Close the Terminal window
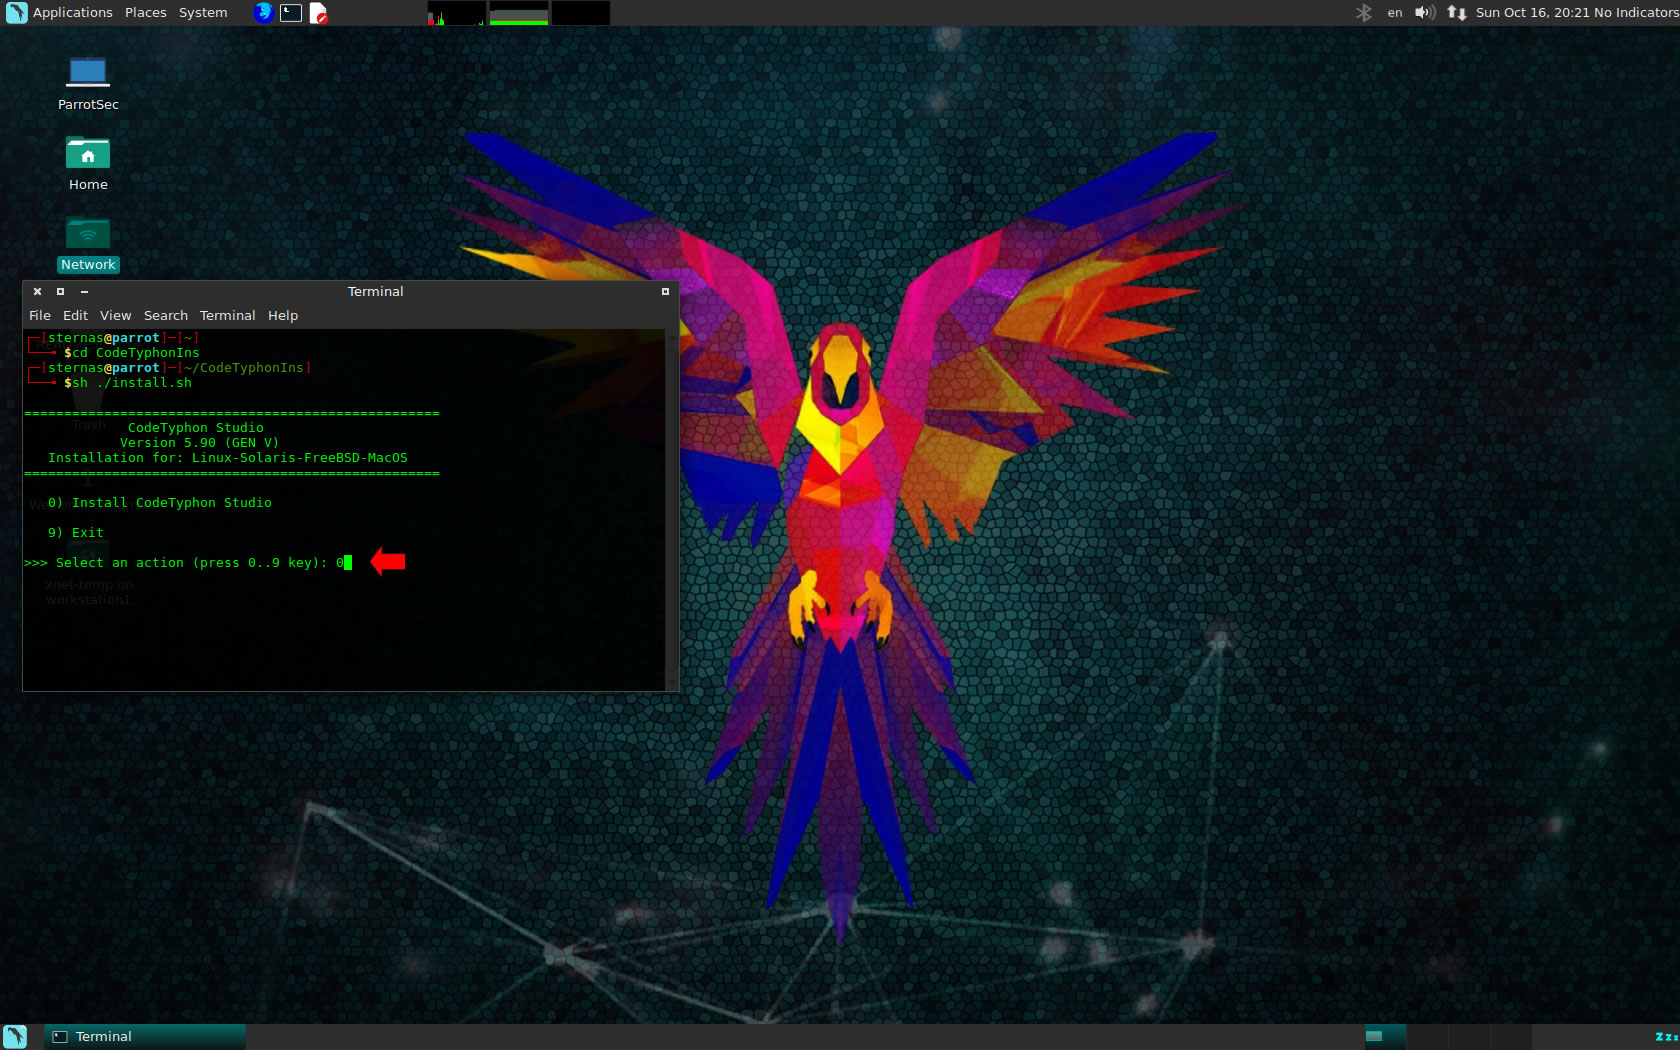1680x1050 pixels. [x=37, y=292]
